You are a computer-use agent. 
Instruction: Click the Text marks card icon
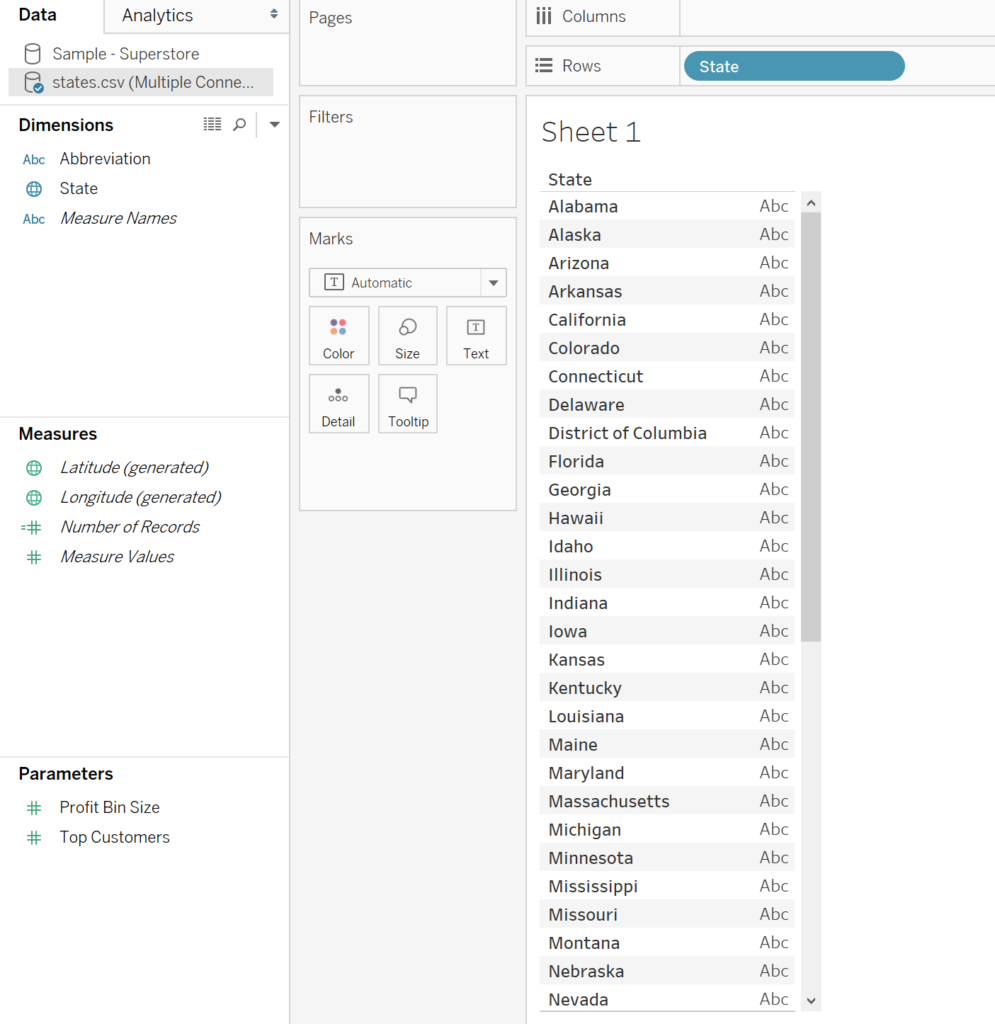click(476, 336)
